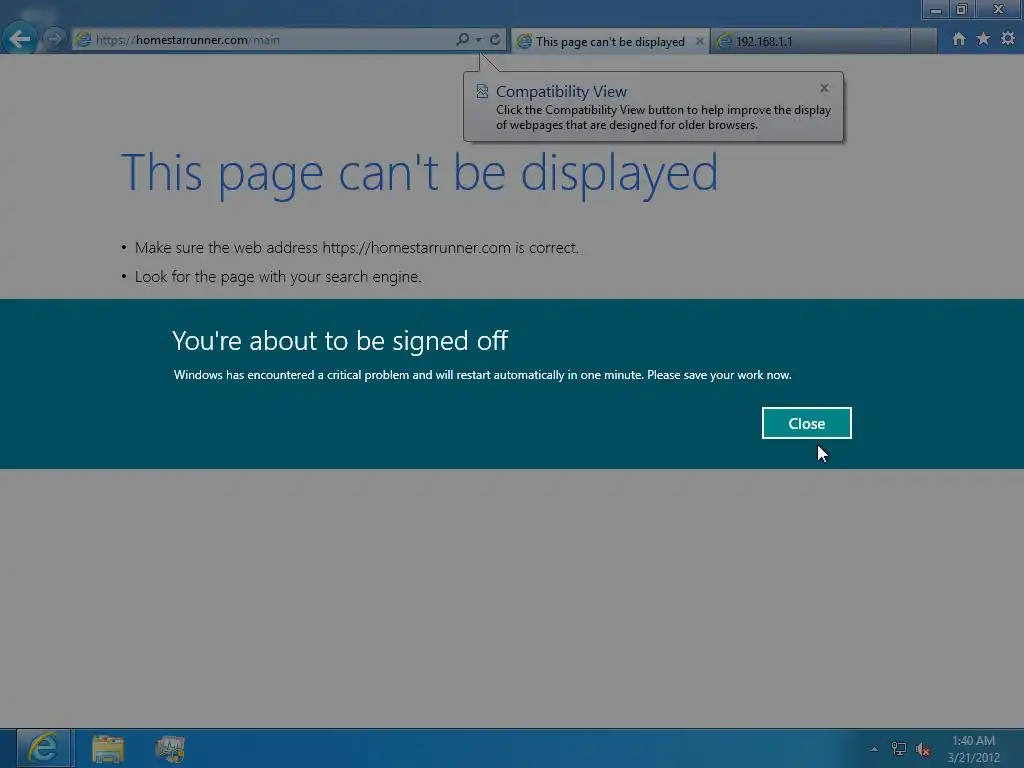Open Favorites with the star icon
Image resolution: width=1024 pixels, height=768 pixels.
coord(983,39)
